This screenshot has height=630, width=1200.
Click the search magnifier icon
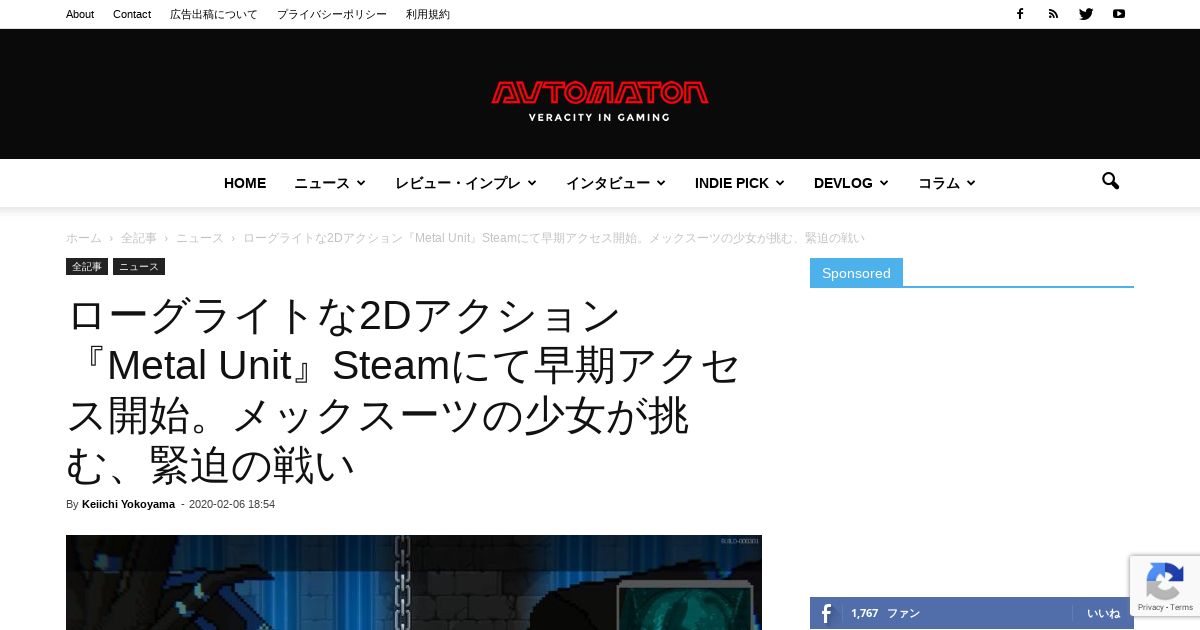1110,182
